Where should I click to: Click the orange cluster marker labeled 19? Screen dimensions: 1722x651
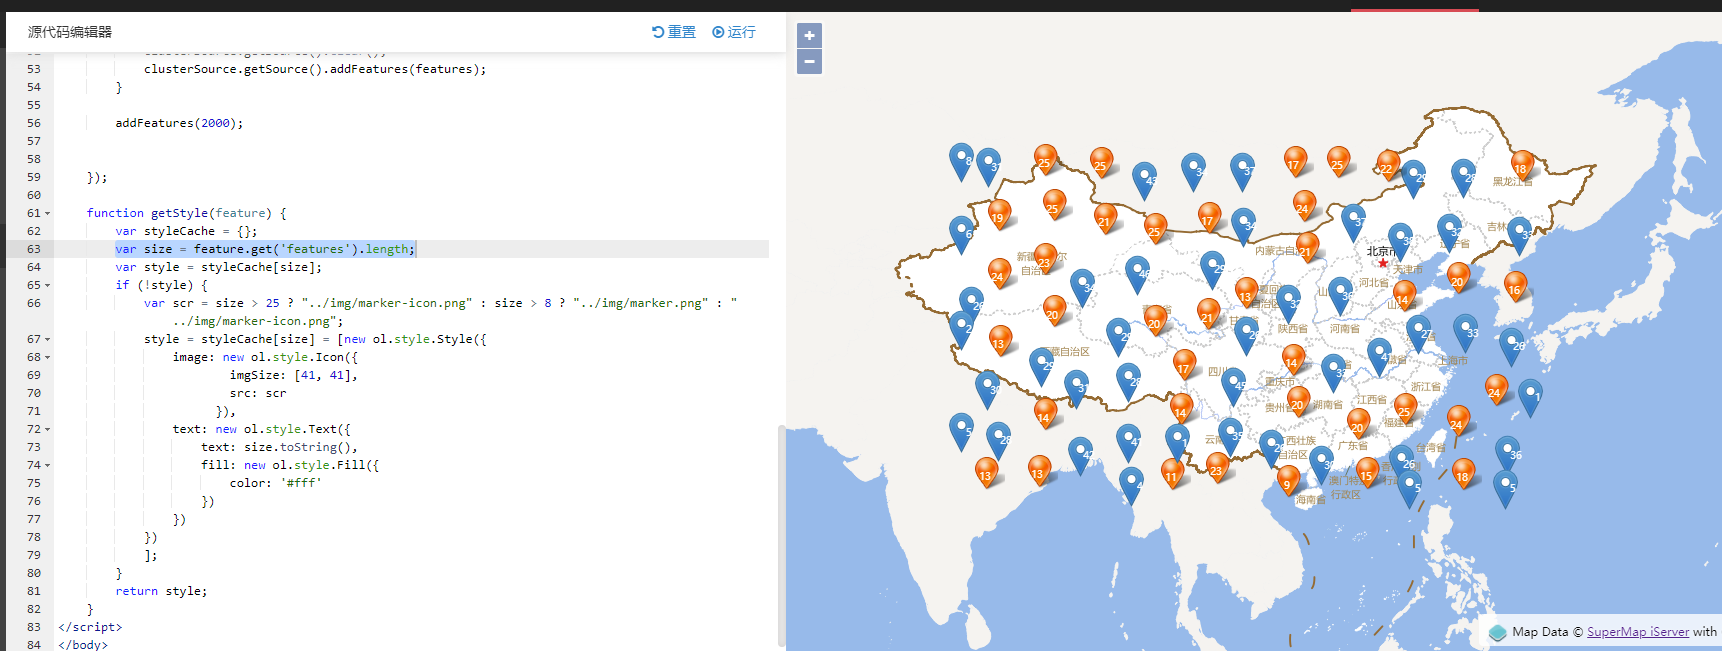999,215
